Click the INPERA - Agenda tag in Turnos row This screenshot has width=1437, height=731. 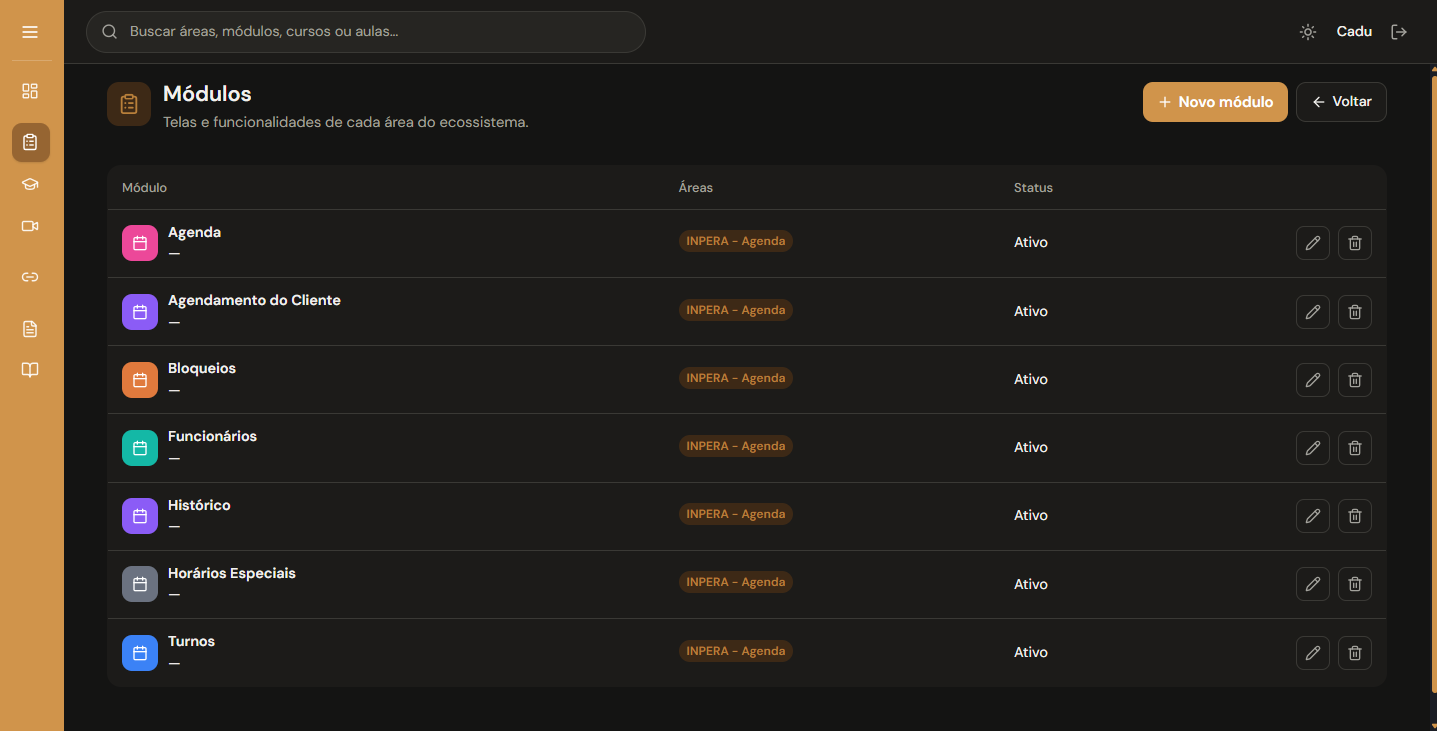tap(736, 651)
